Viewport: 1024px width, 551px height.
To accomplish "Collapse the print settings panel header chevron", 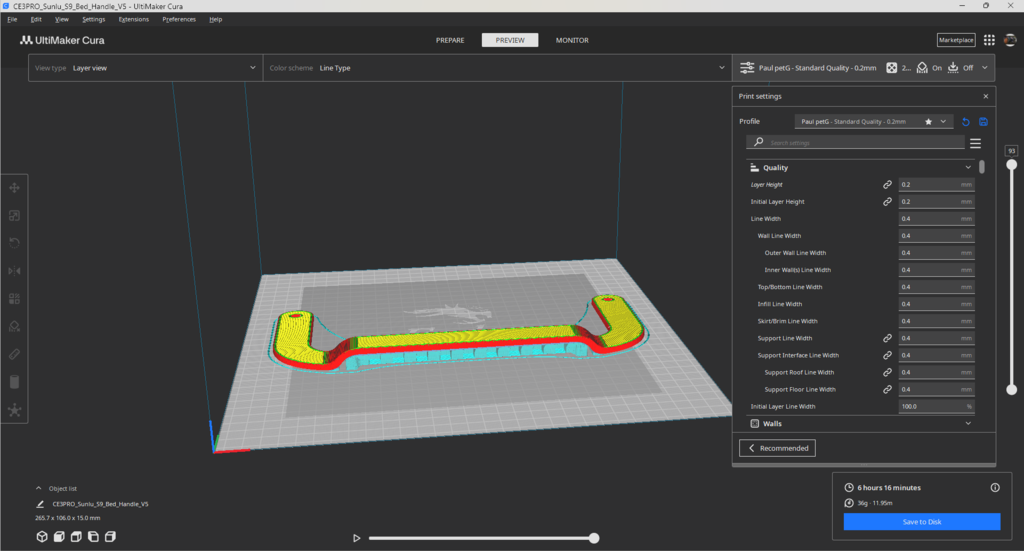I will [x=985, y=68].
